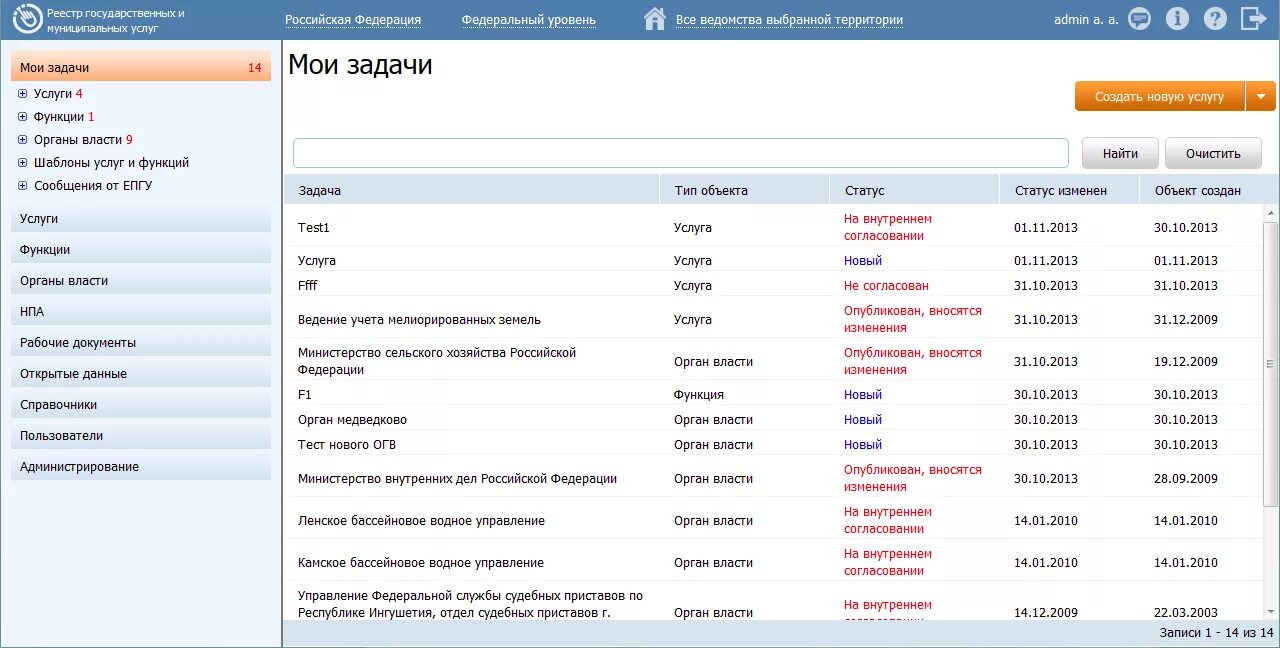The height and width of the screenshot is (648, 1280).
Task: Click the logout exit icon
Action: click(1253, 19)
